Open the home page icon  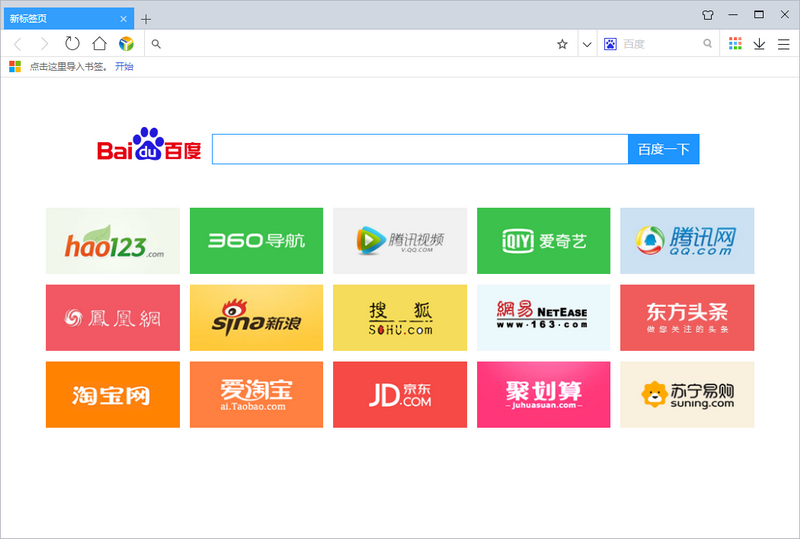coord(99,43)
